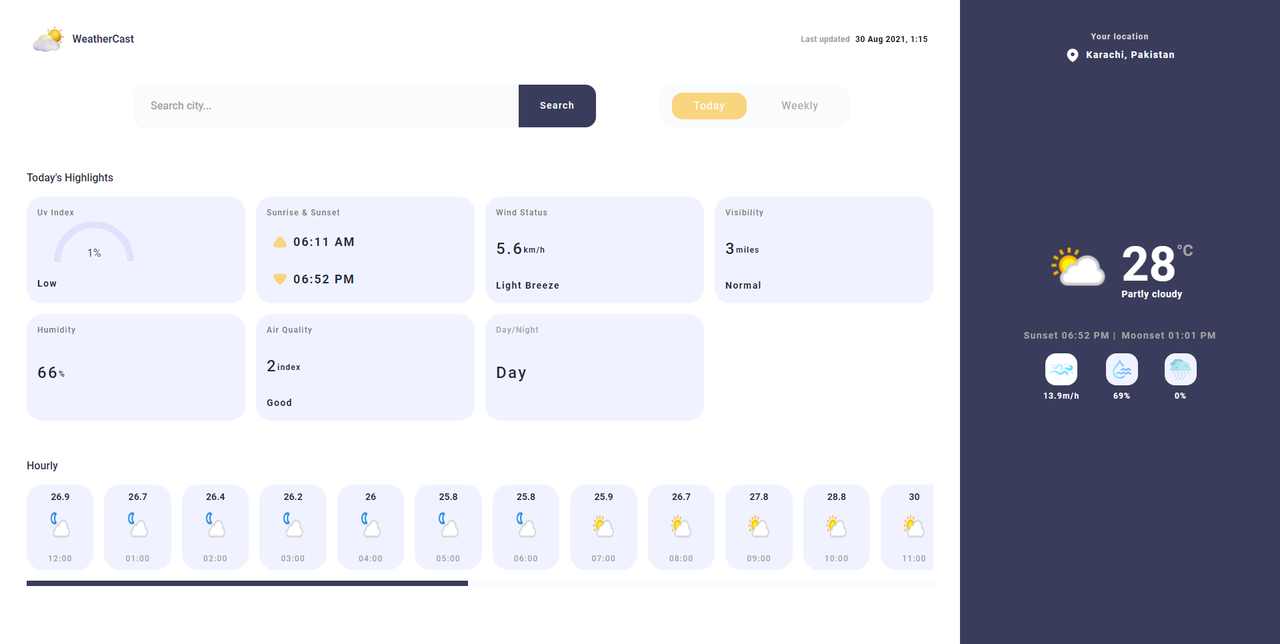
Task: Click the WeatherCast brand name
Action: tap(103, 39)
